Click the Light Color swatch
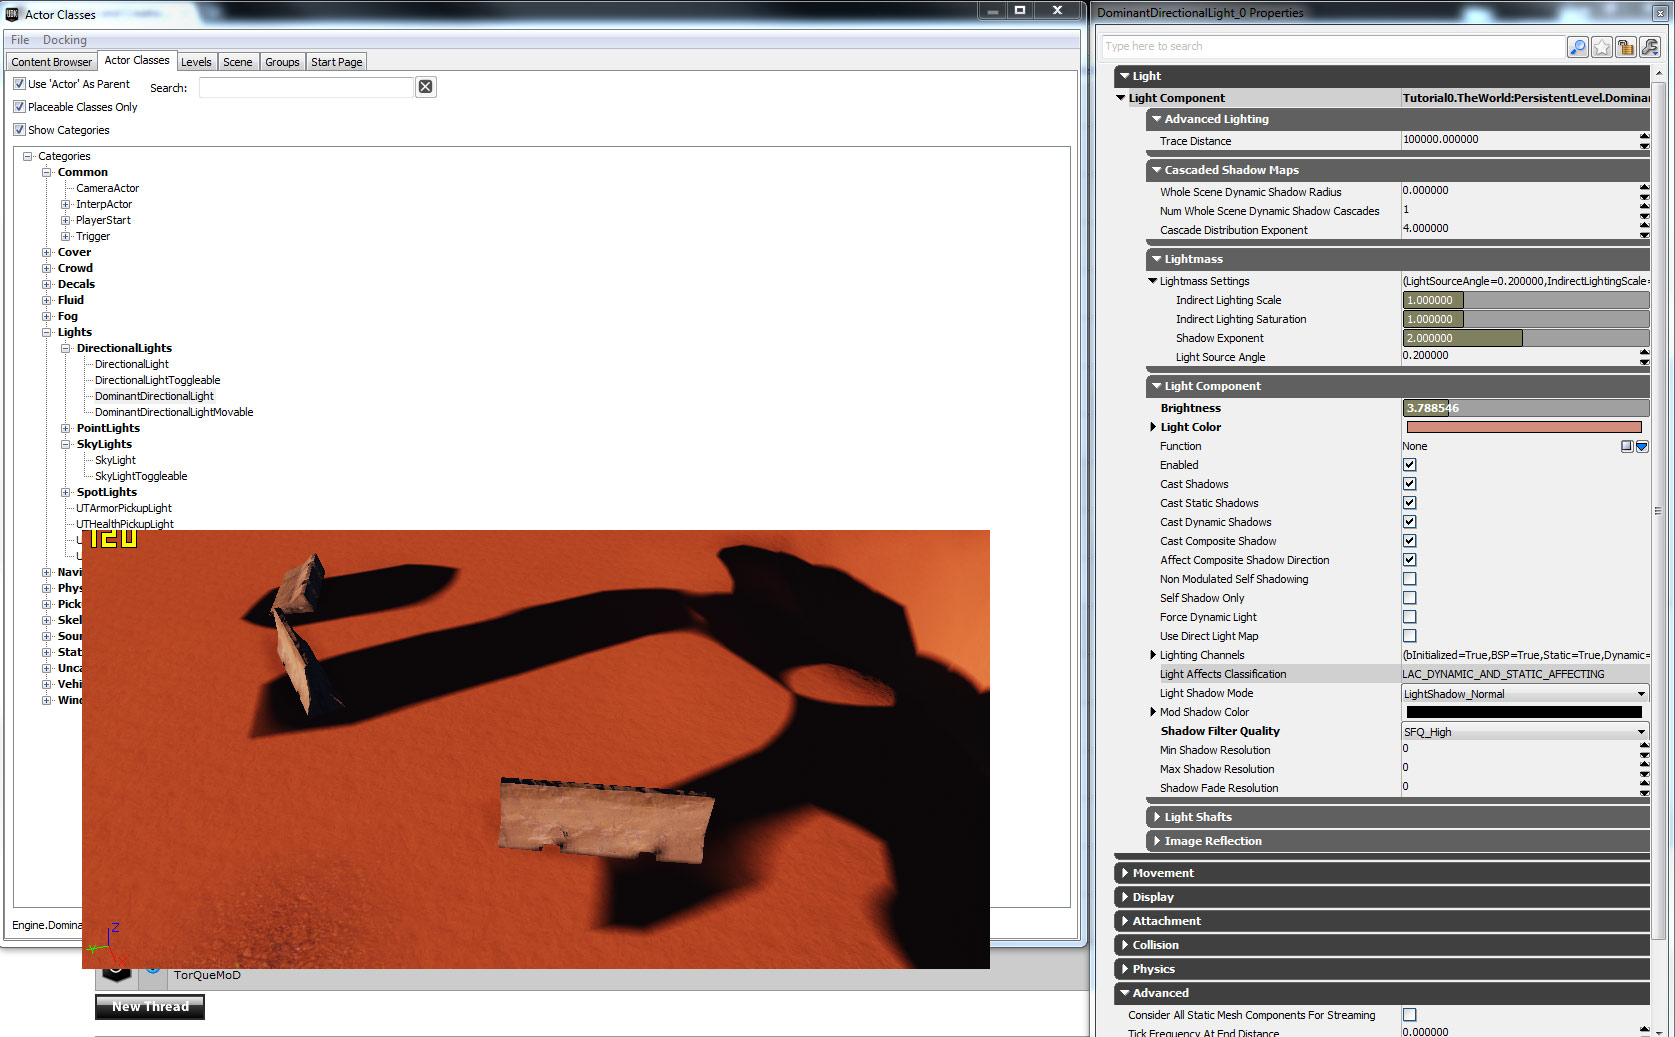The image size is (1675, 1037). point(1523,427)
